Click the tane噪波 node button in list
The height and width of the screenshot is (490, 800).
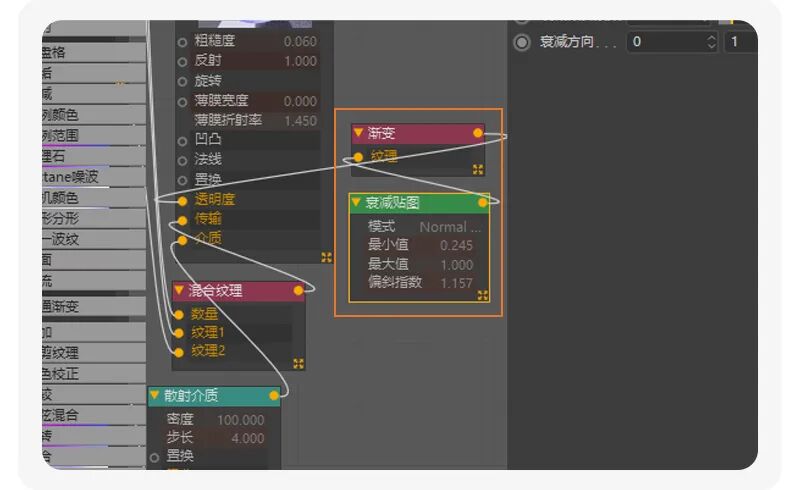[x=94, y=177]
